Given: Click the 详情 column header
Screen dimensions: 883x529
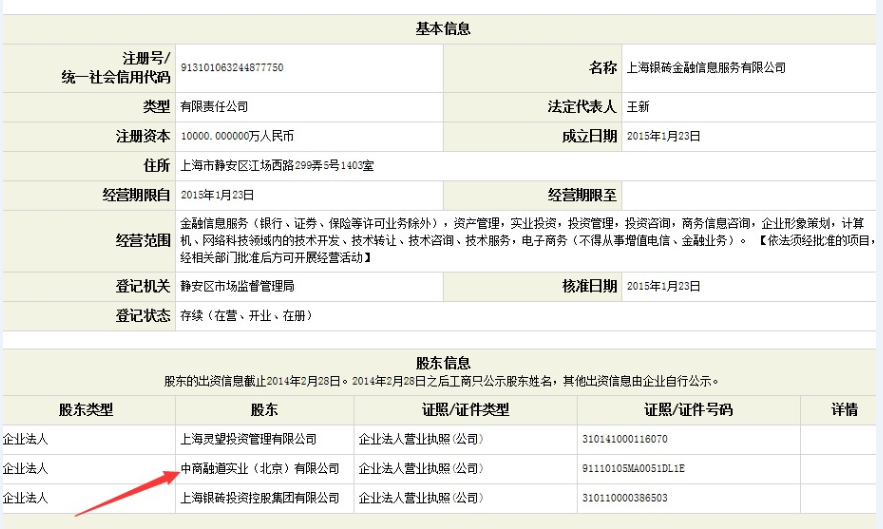Looking at the screenshot, I should [844, 410].
